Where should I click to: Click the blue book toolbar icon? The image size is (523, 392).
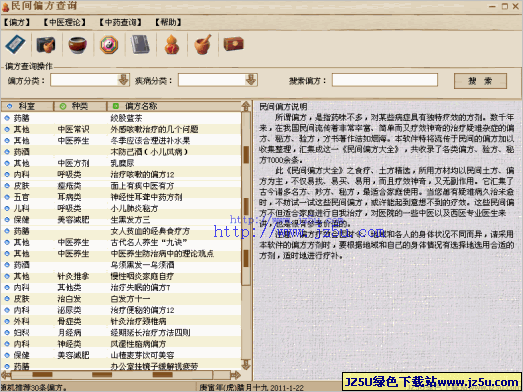point(15,44)
